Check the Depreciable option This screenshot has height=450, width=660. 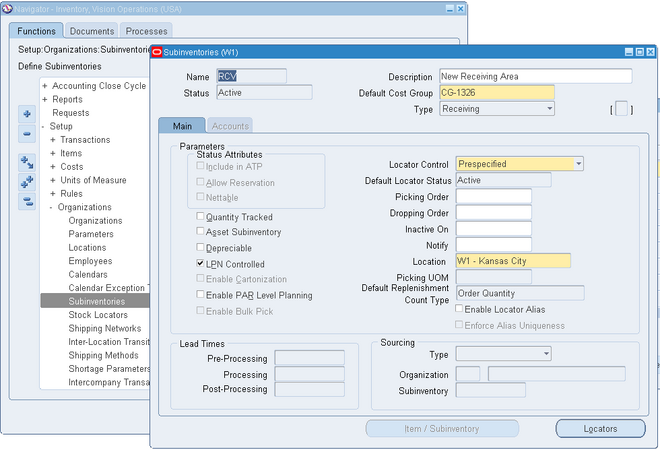point(200,247)
